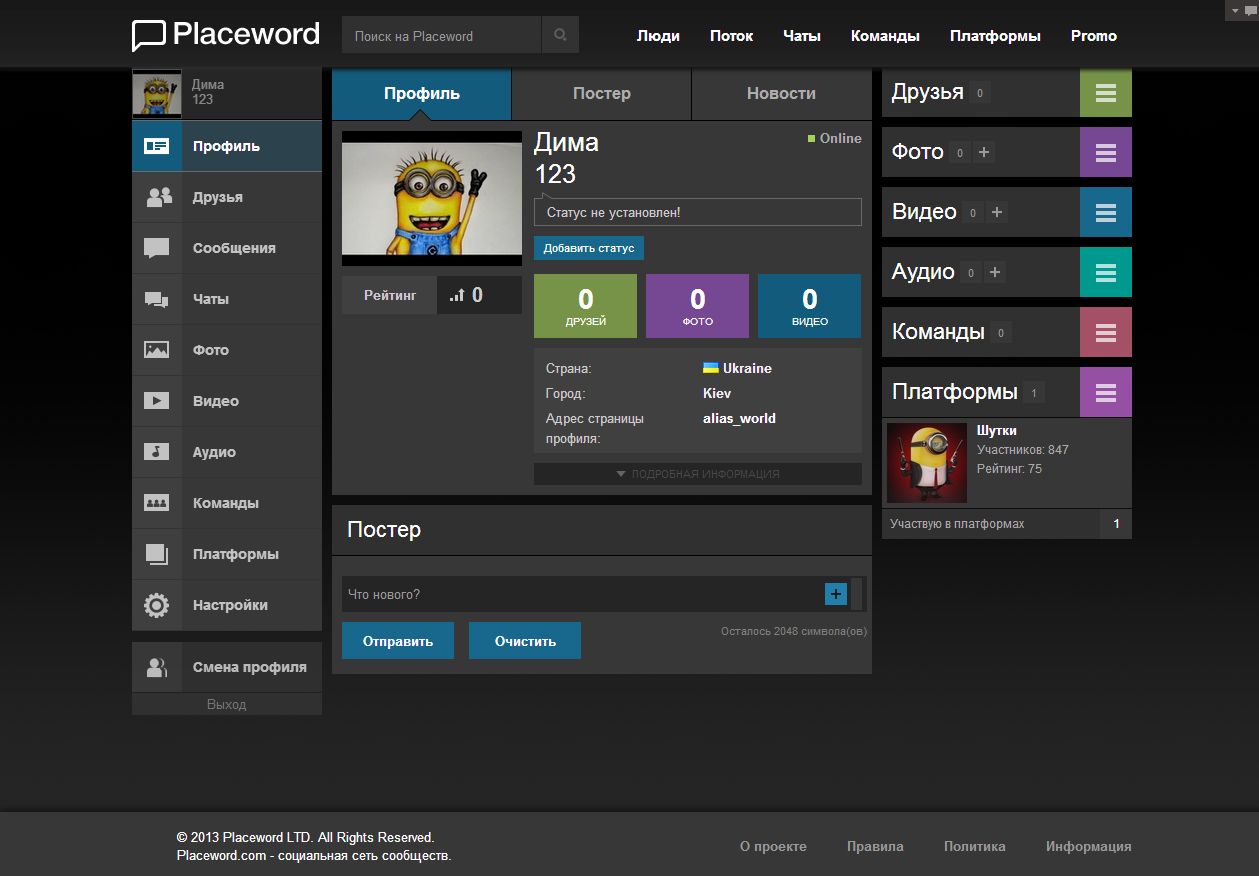Open Фото via sidebar picture icon
1259x876 pixels.
[157, 350]
